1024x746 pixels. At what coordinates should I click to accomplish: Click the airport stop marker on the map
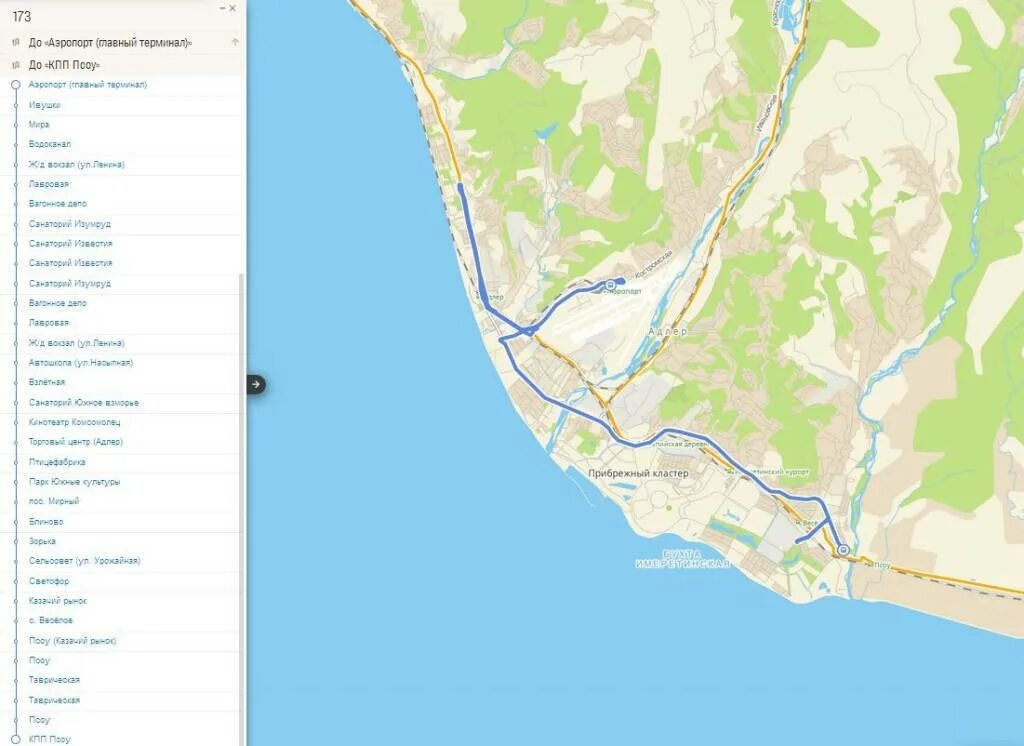pyautogui.click(x=611, y=285)
